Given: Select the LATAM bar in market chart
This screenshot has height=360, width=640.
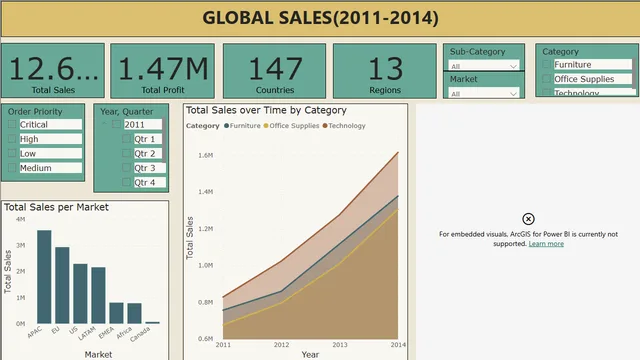Looking at the screenshot, I should tap(98, 296).
